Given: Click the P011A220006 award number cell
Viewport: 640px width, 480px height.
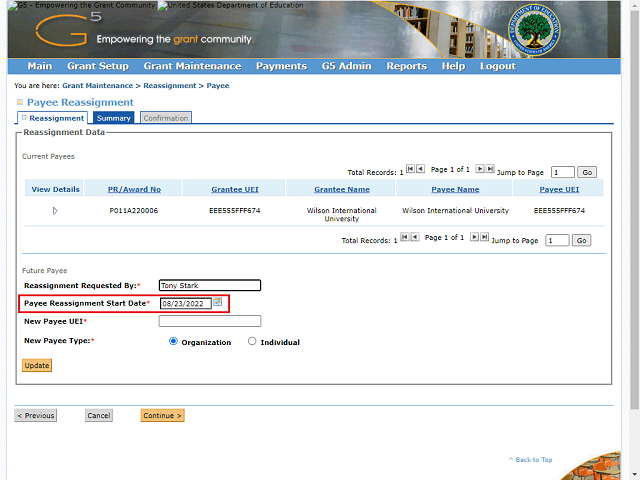Looking at the screenshot, I should click(x=134, y=211).
